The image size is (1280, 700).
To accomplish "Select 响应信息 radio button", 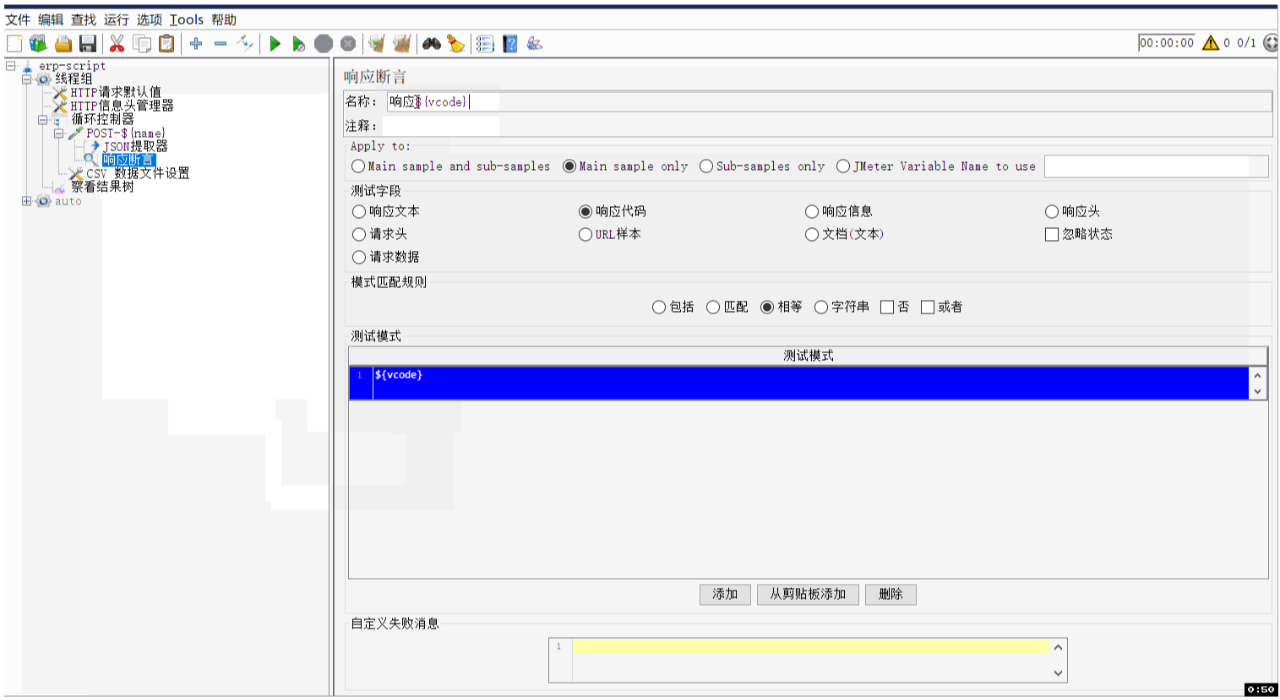I will (812, 211).
